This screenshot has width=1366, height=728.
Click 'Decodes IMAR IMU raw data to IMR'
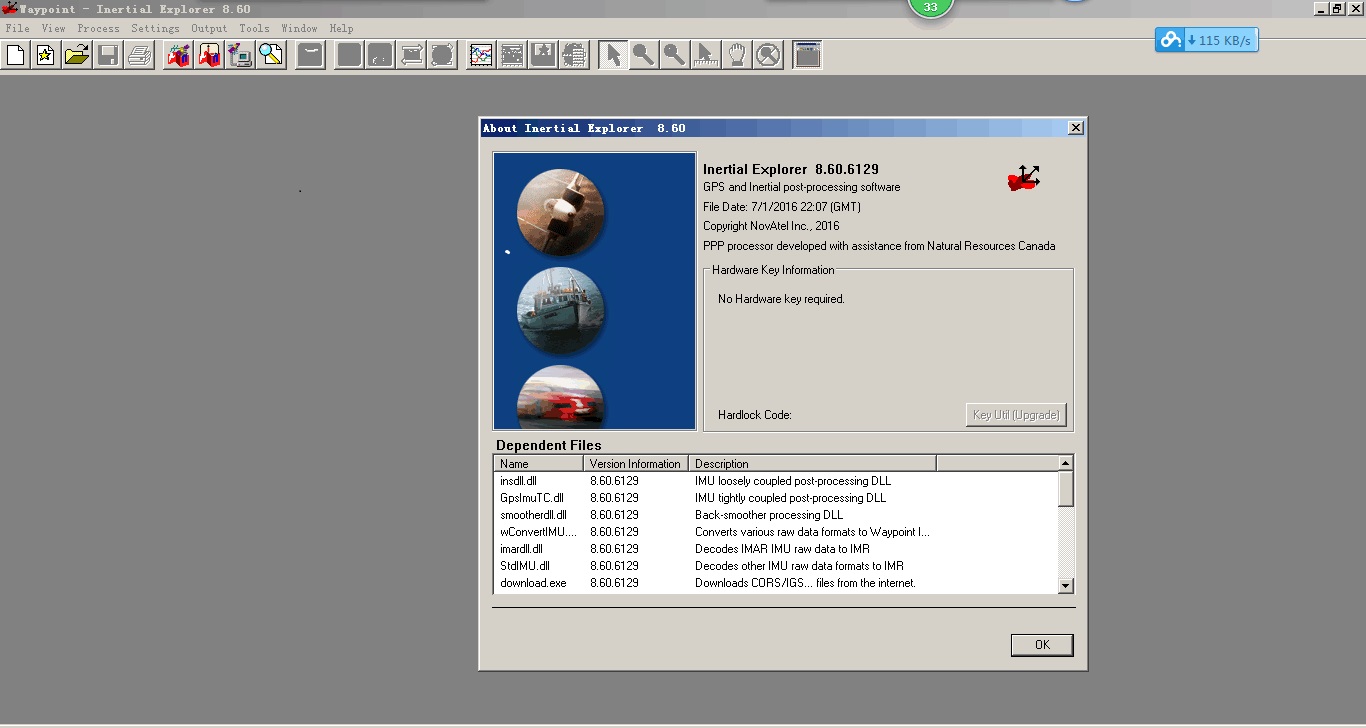pos(782,549)
